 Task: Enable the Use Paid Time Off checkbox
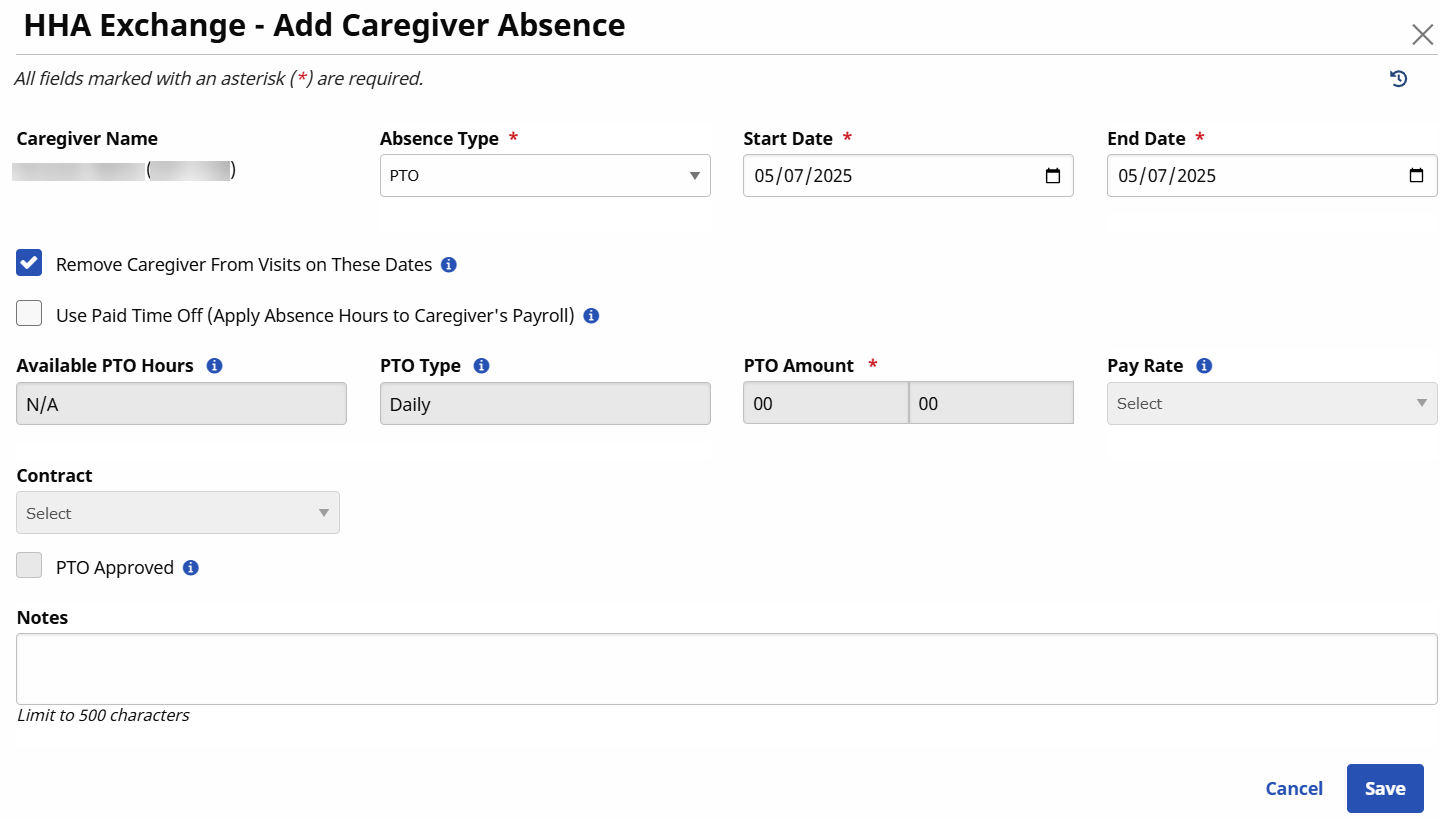pos(30,314)
